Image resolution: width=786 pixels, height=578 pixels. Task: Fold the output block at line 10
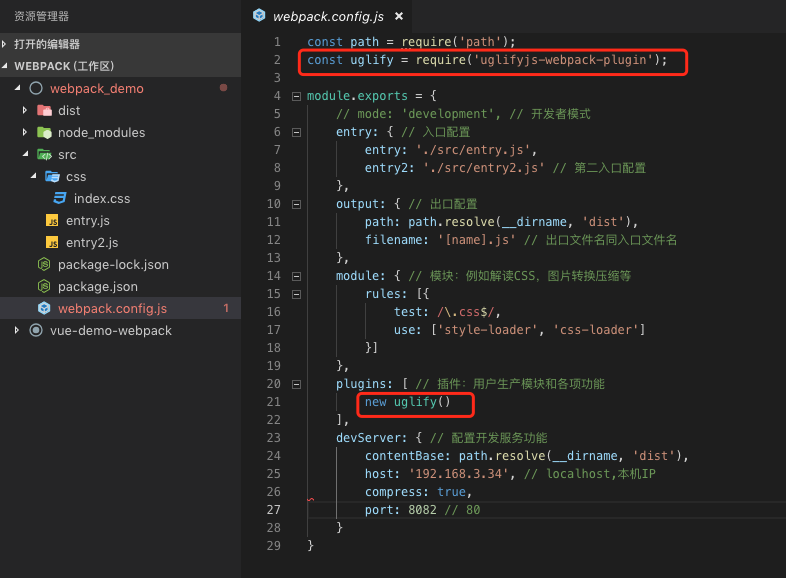[x=296, y=204]
